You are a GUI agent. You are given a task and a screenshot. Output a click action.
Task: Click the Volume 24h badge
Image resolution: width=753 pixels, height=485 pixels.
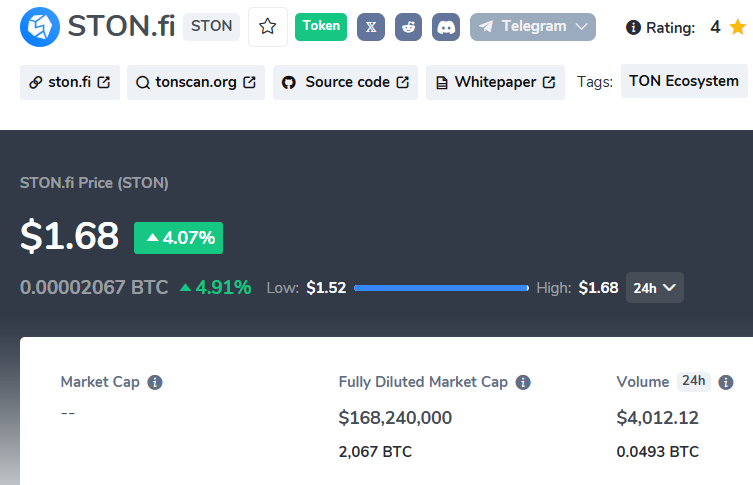[693, 381]
